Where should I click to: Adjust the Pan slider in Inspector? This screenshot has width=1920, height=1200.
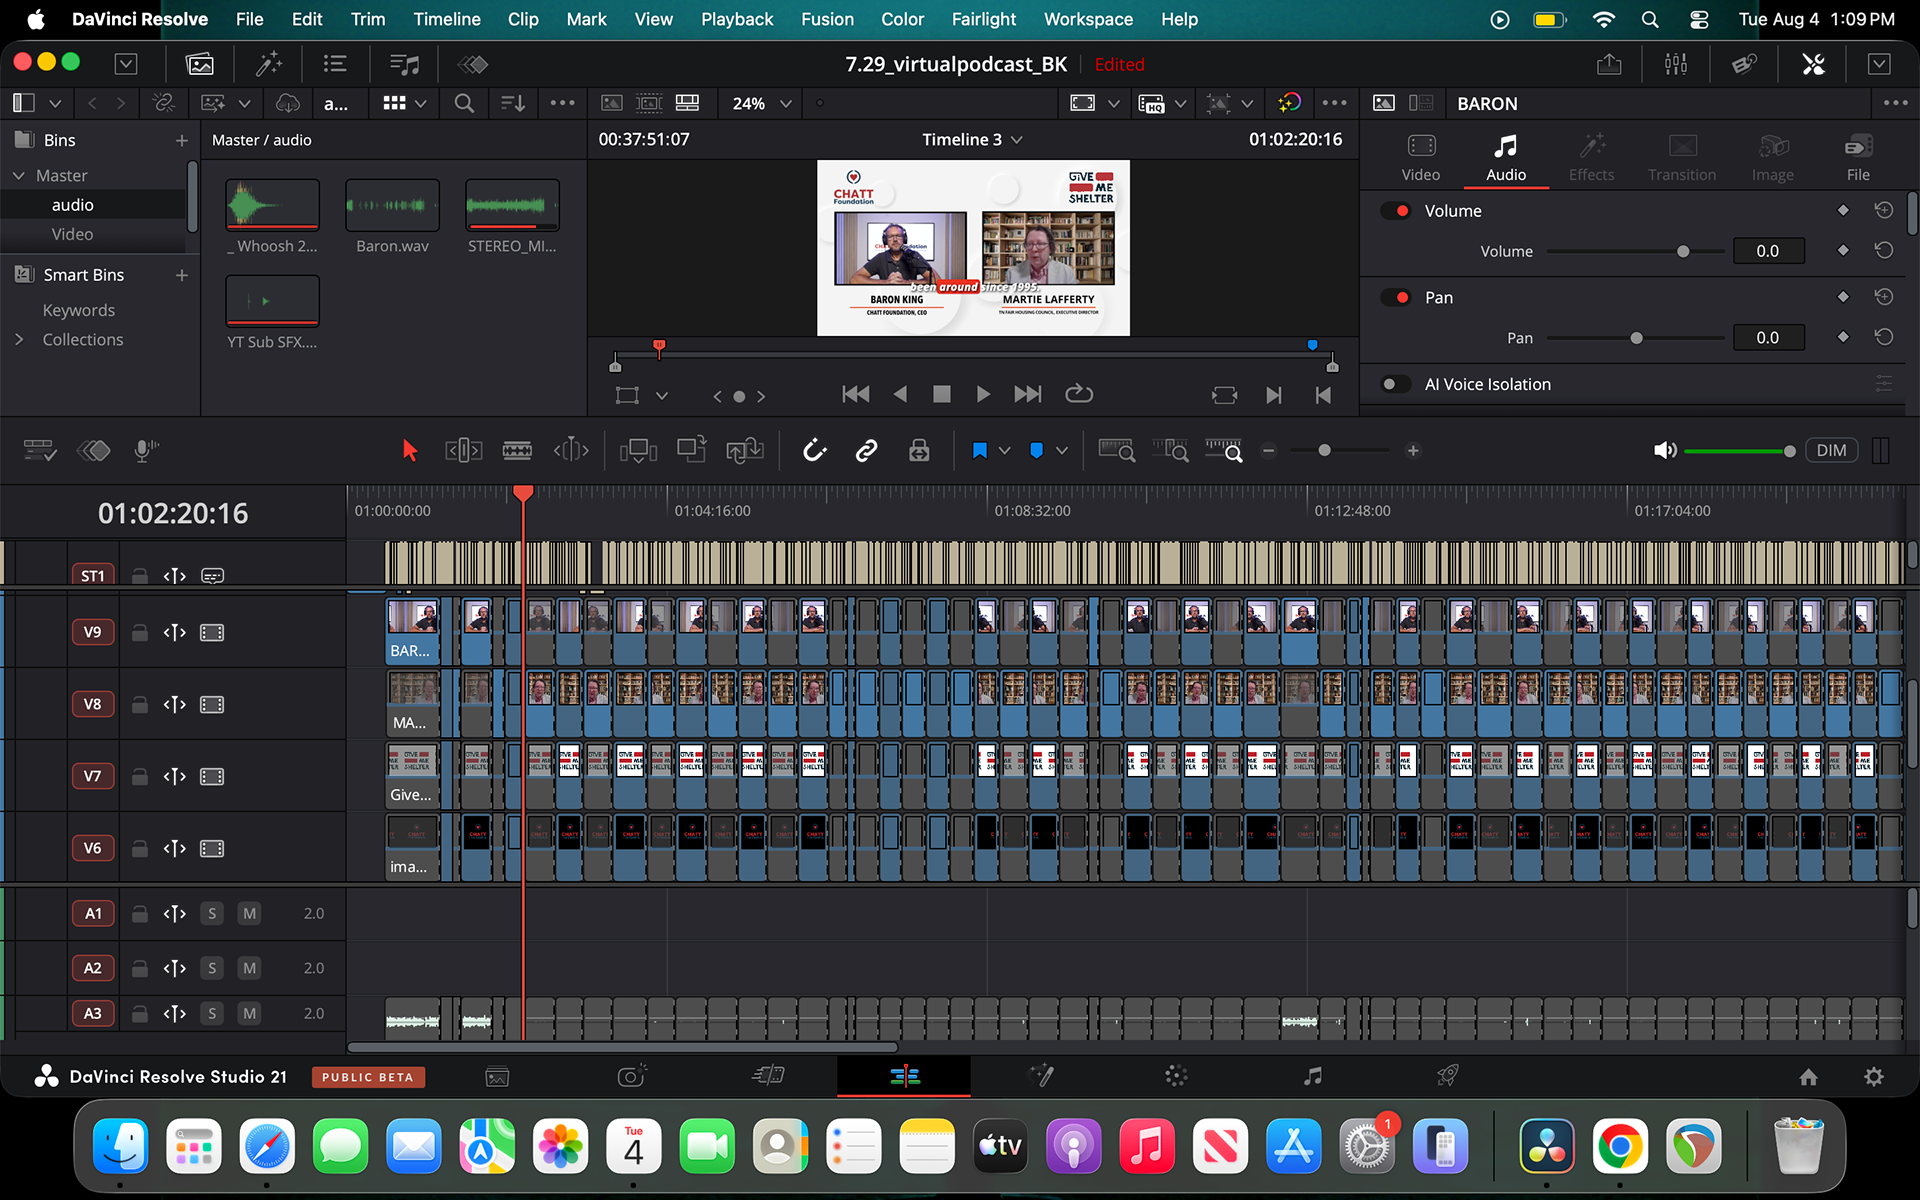1636,338
